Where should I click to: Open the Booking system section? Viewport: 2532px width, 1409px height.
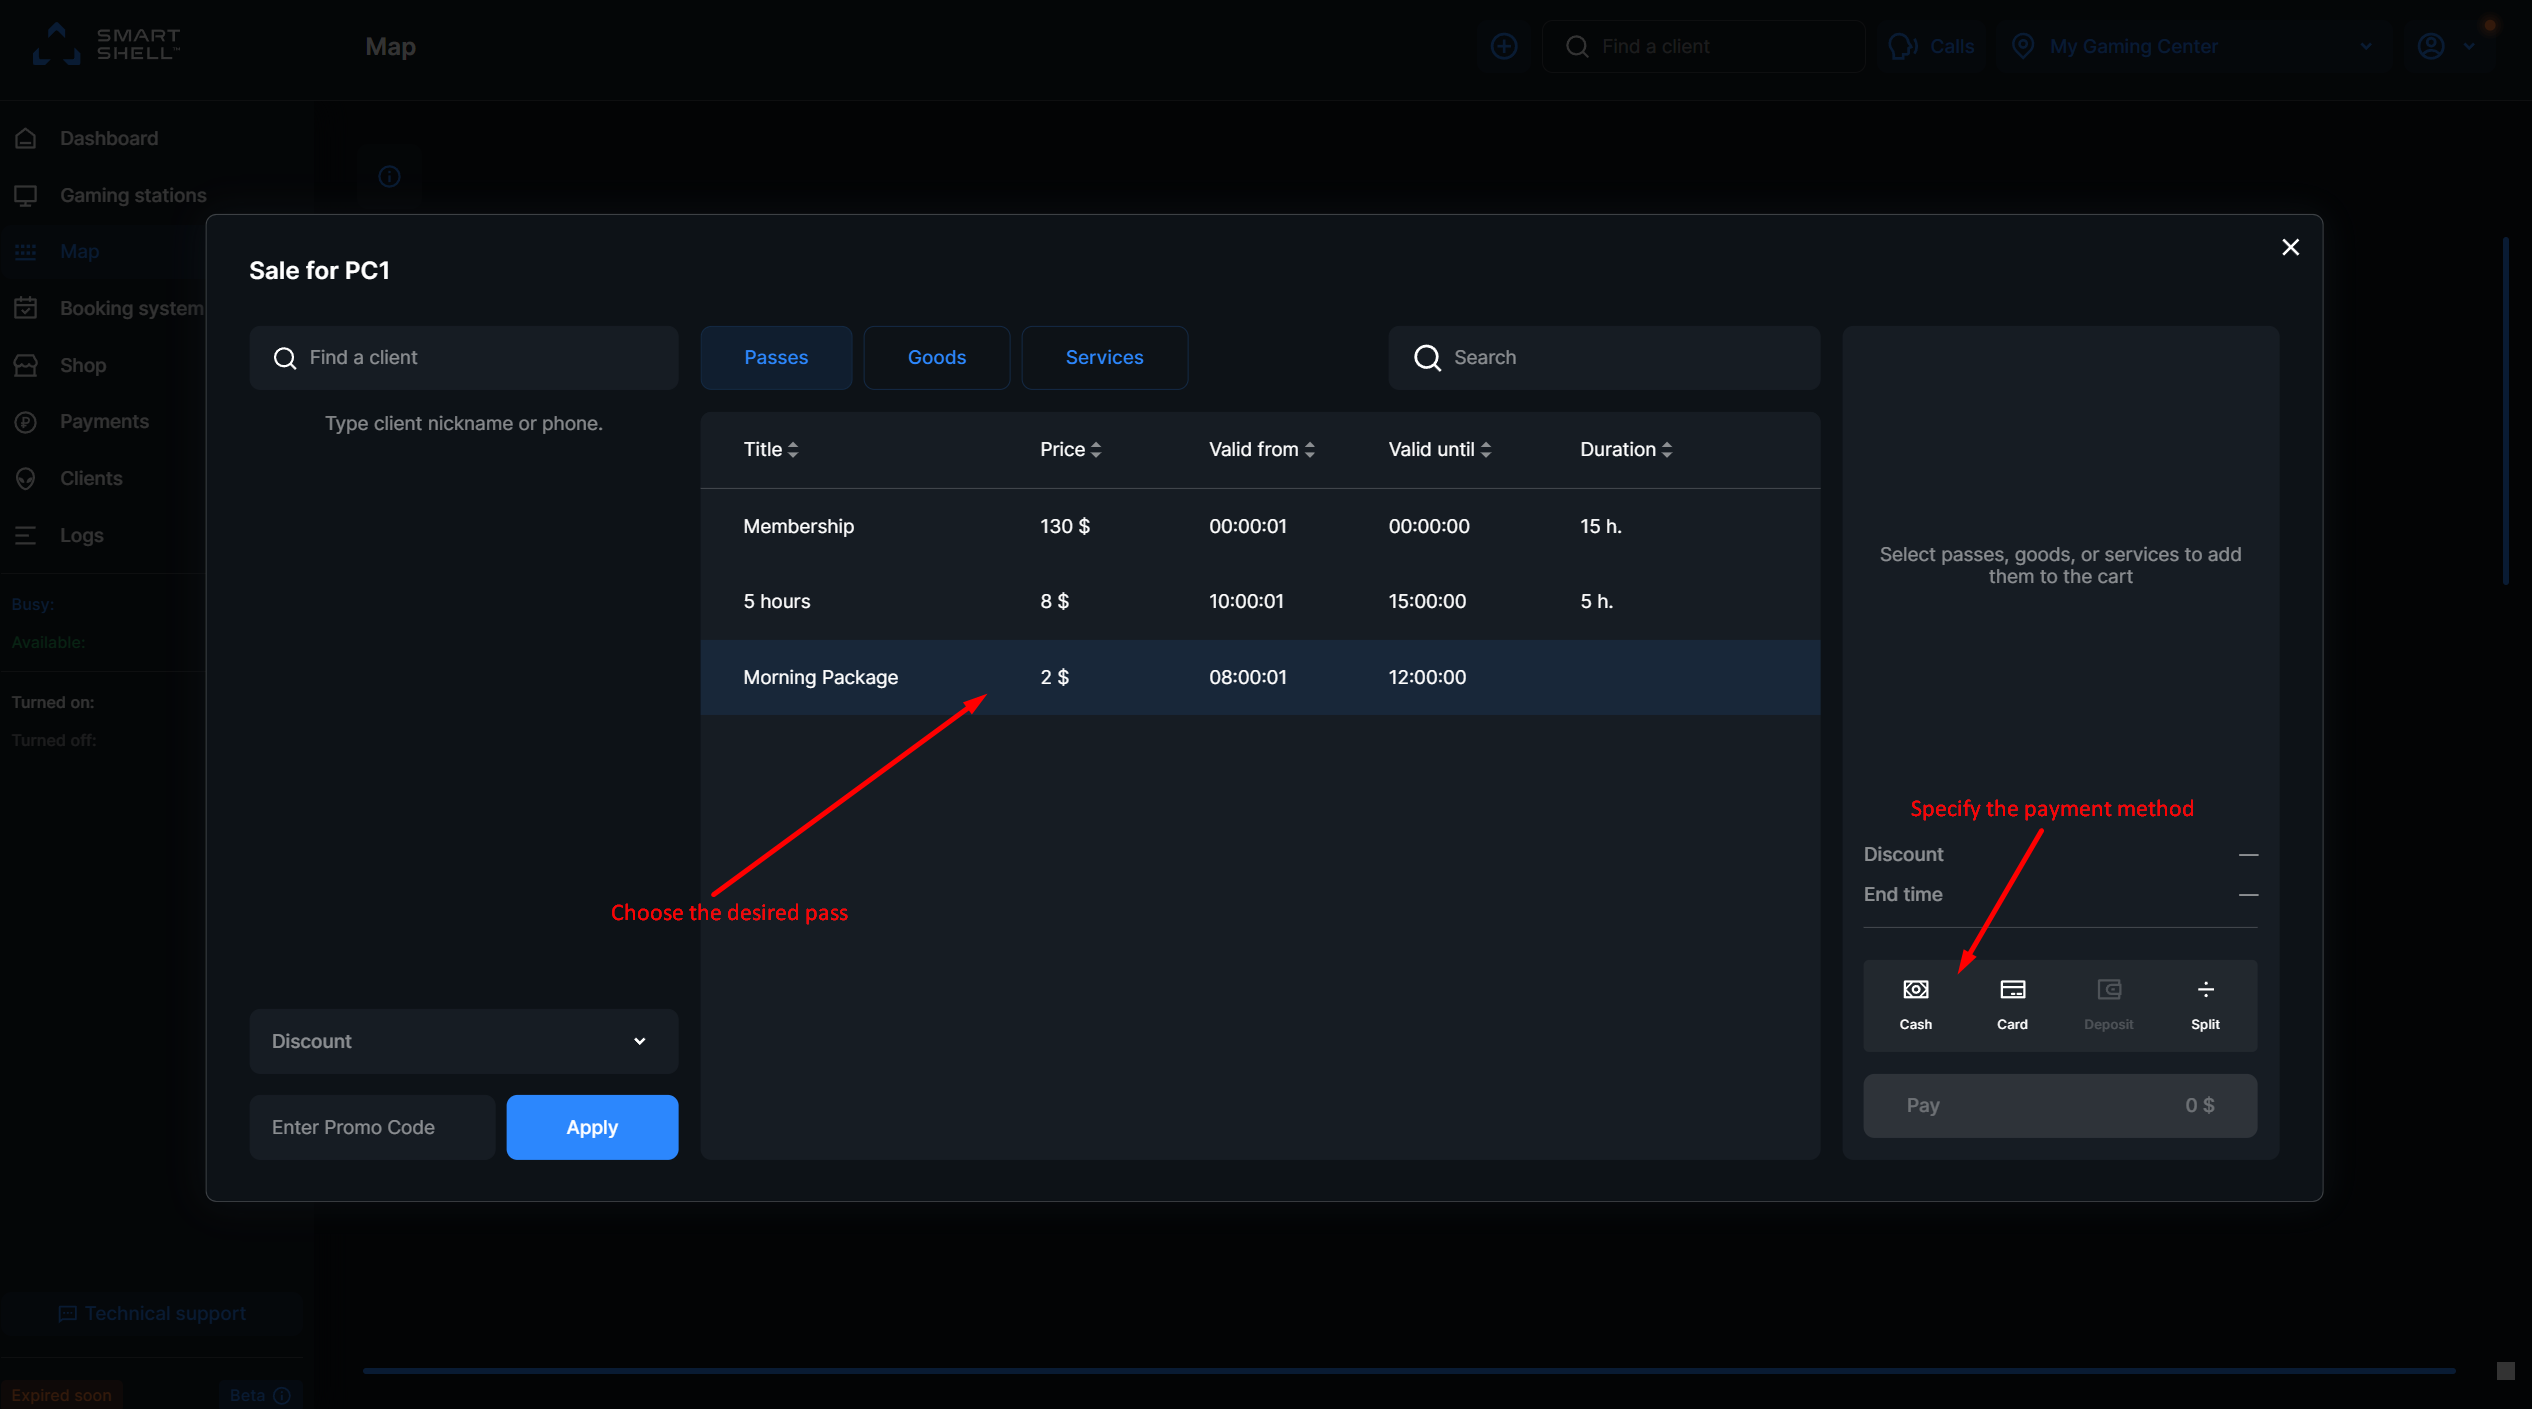click(131, 308)
